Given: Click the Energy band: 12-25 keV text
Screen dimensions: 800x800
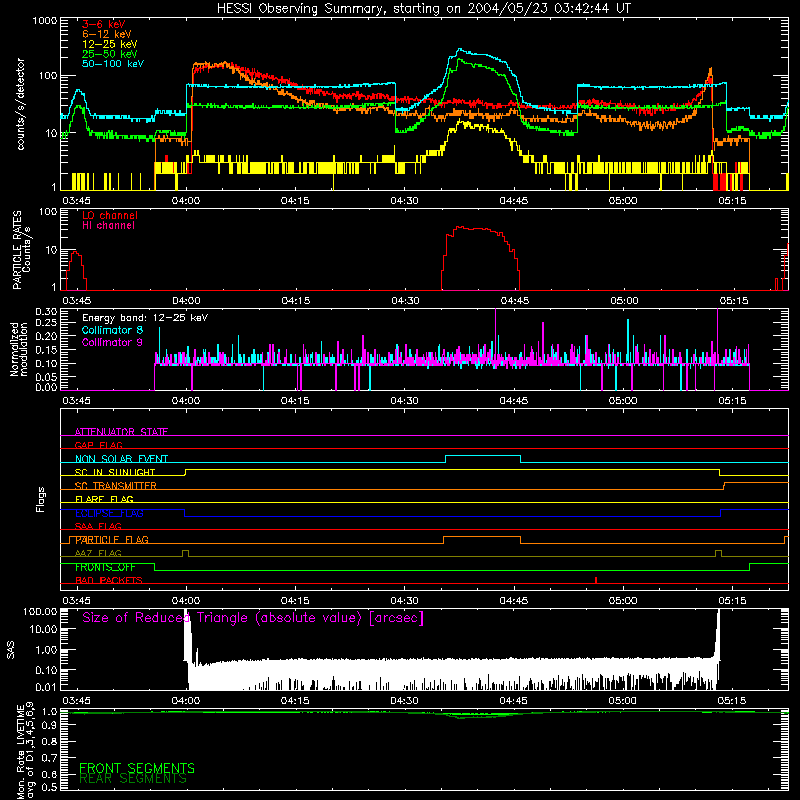Looking at the screenshot, I should click(x=145, y=318).
